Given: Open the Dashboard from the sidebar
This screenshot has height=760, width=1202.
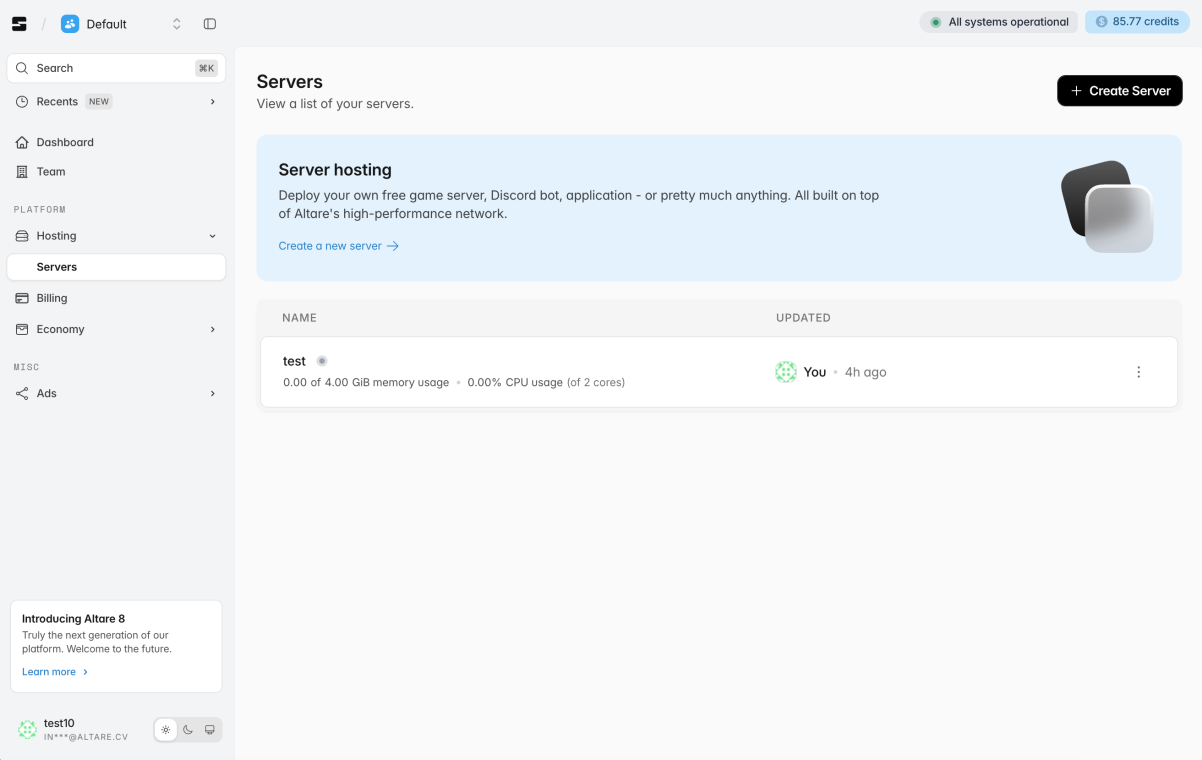Looking at the screenshot, I should pos(63,141).
